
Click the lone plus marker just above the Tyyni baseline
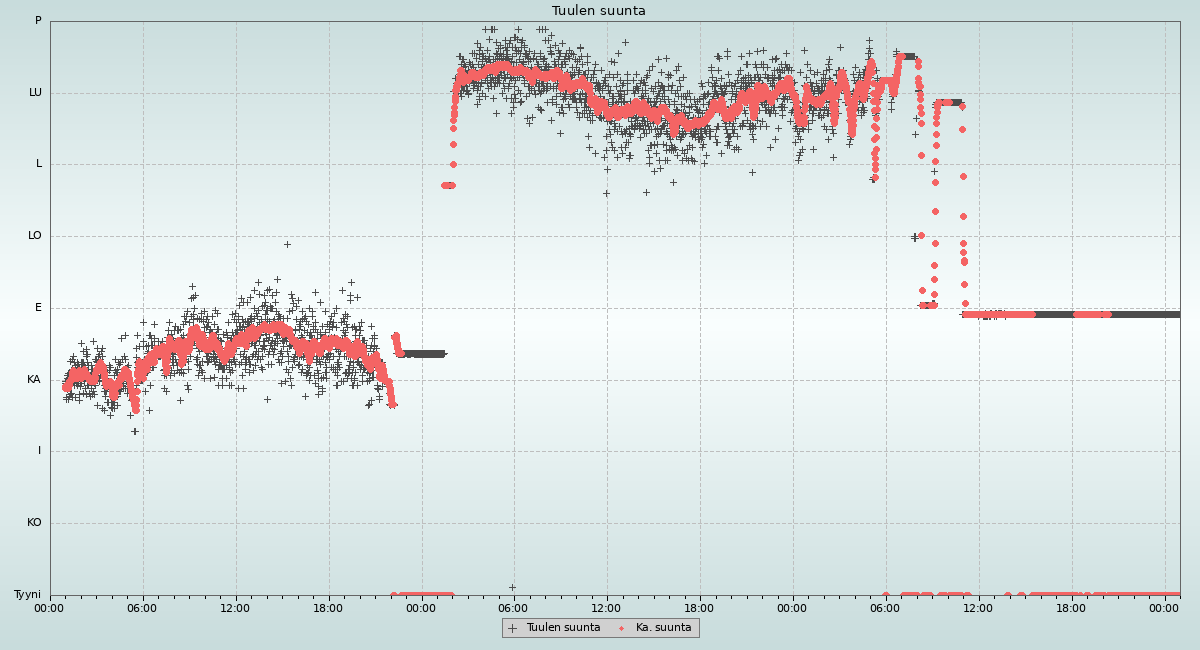point(512,587)
